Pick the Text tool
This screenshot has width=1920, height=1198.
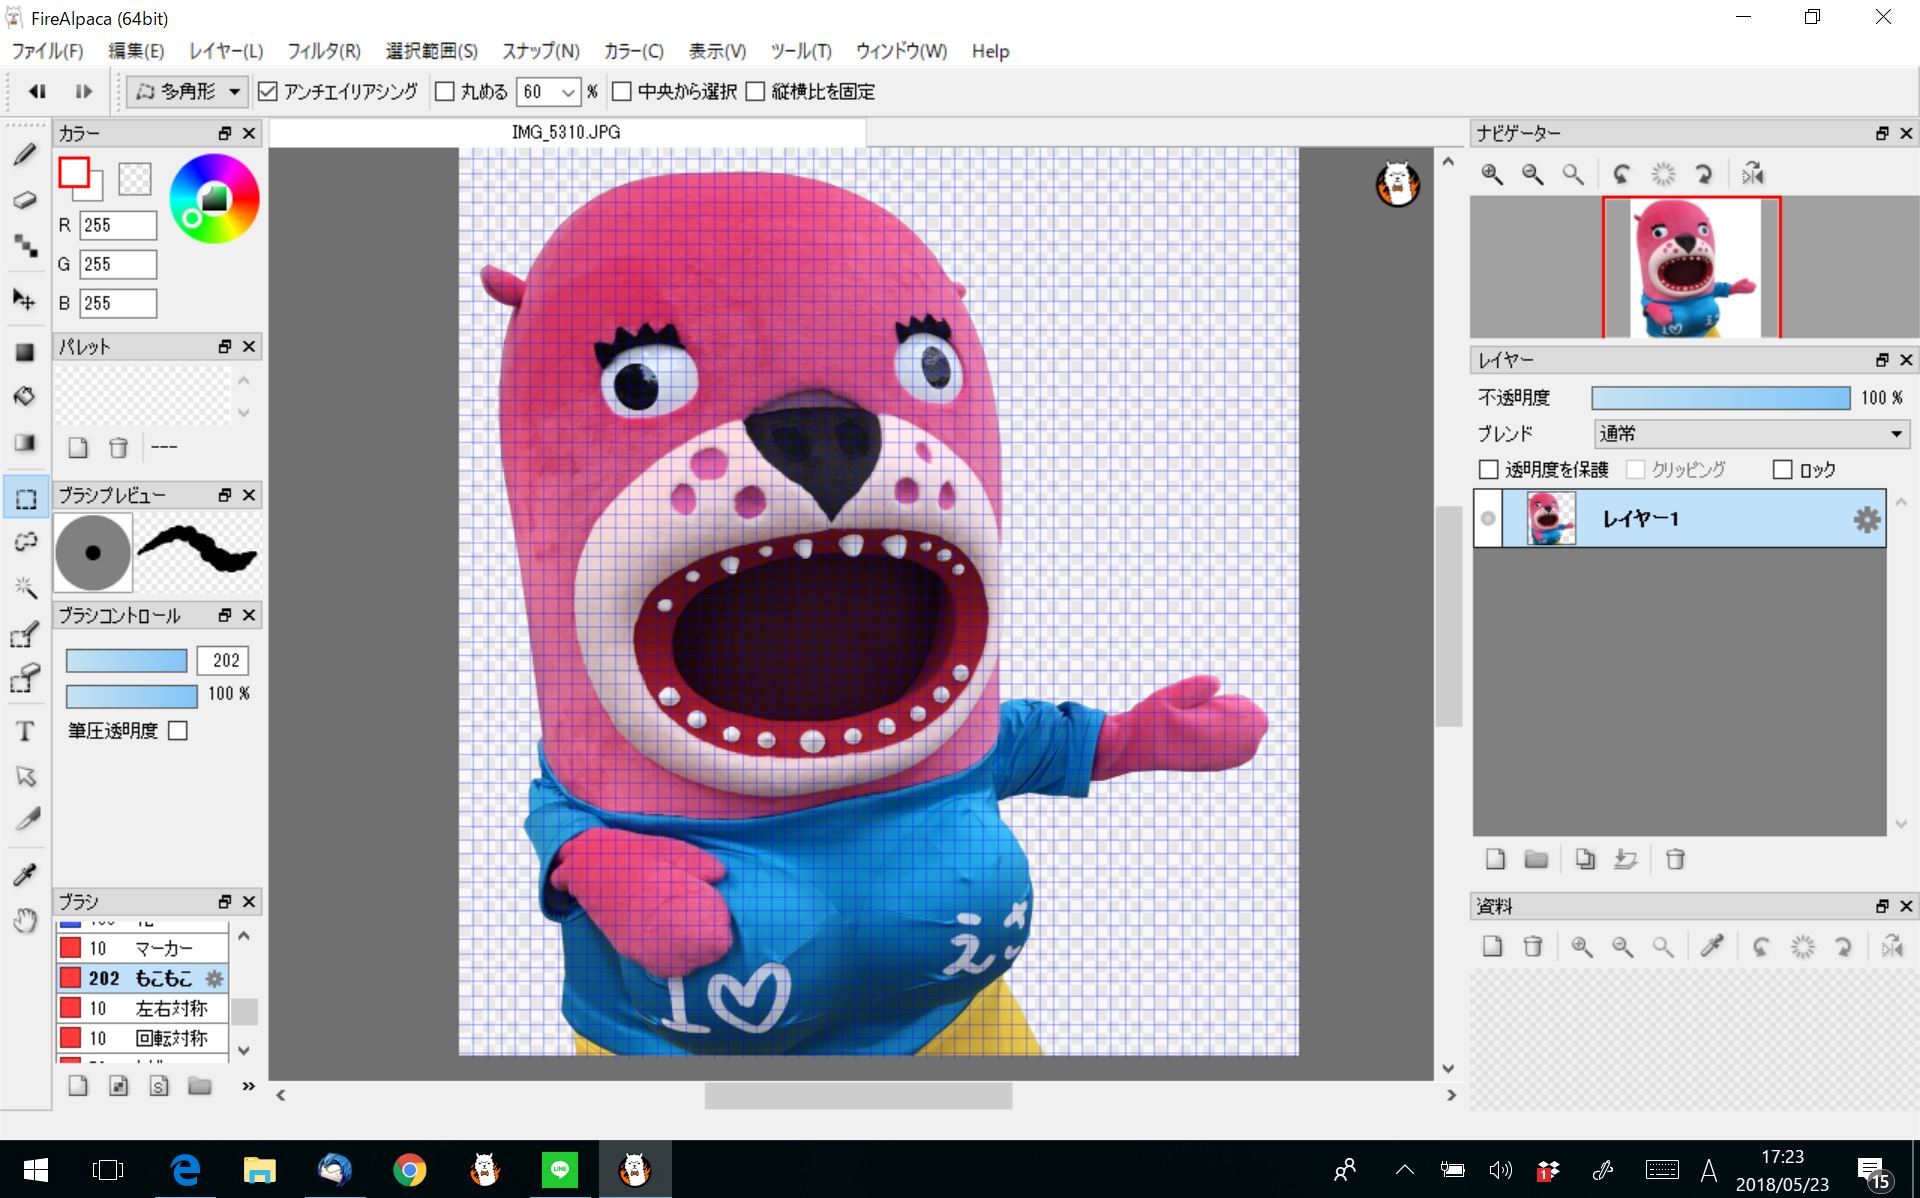point(25,731)
